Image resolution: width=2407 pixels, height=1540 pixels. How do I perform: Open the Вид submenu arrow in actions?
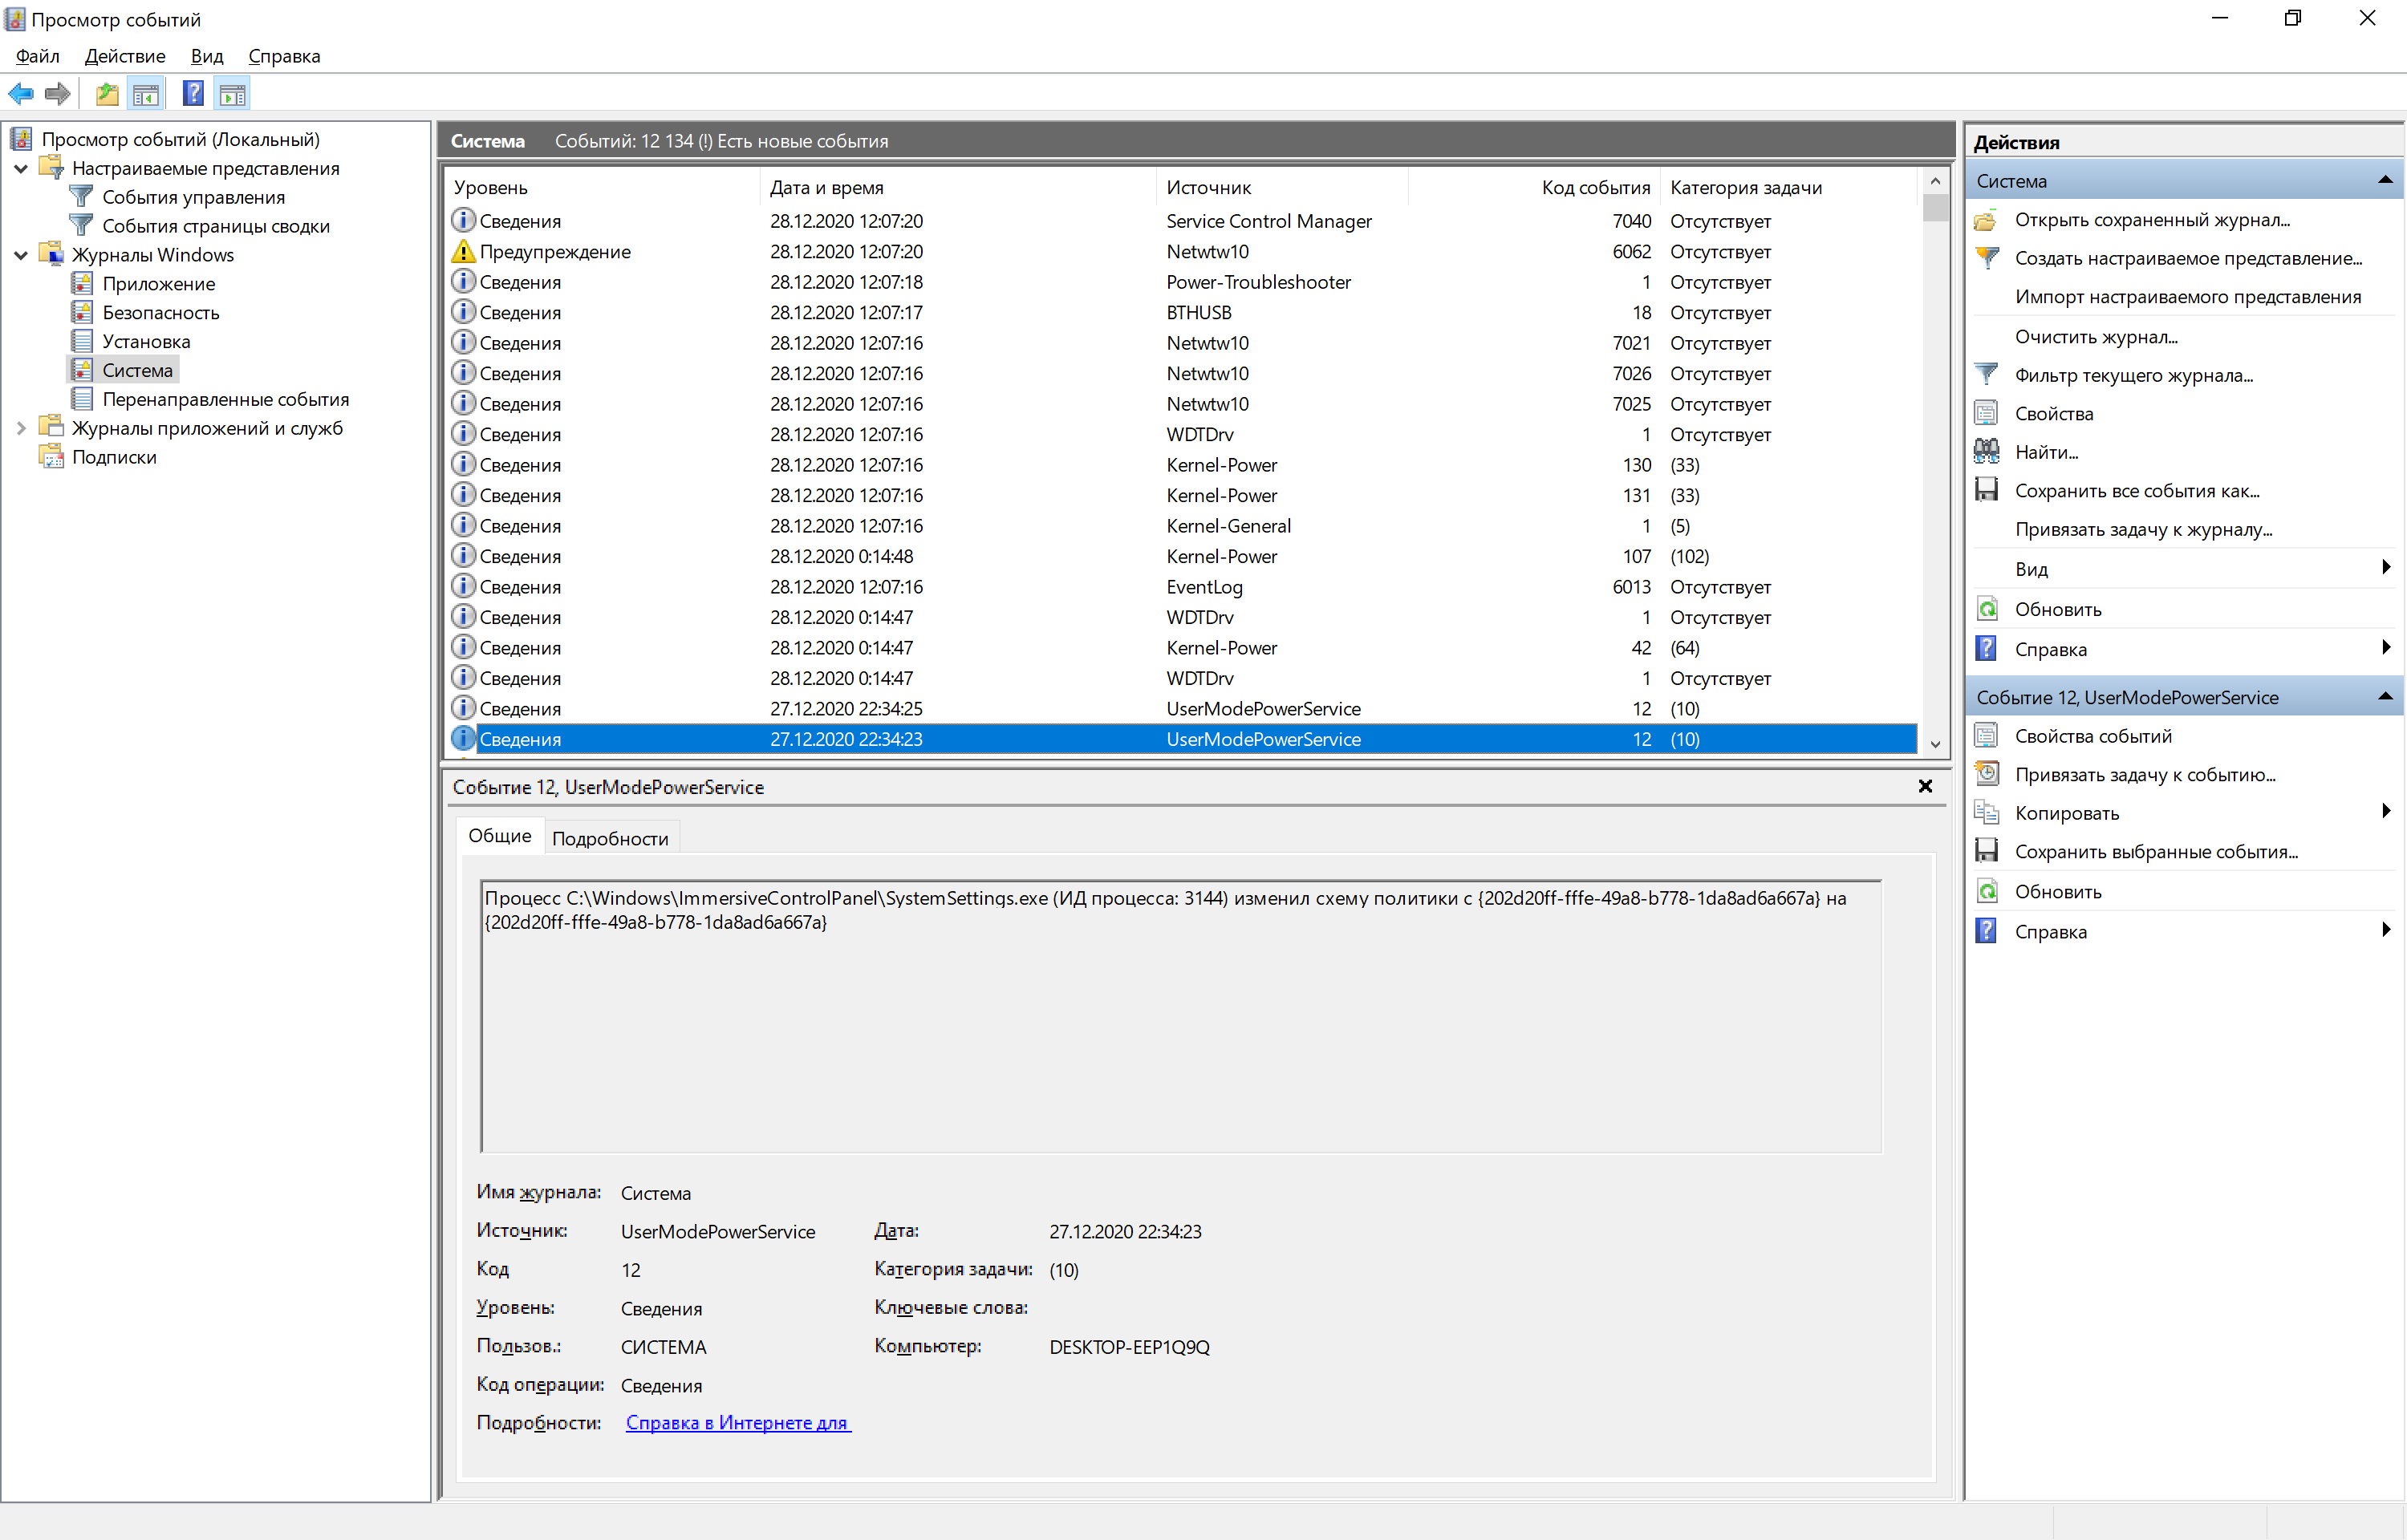coord(2386,567)
